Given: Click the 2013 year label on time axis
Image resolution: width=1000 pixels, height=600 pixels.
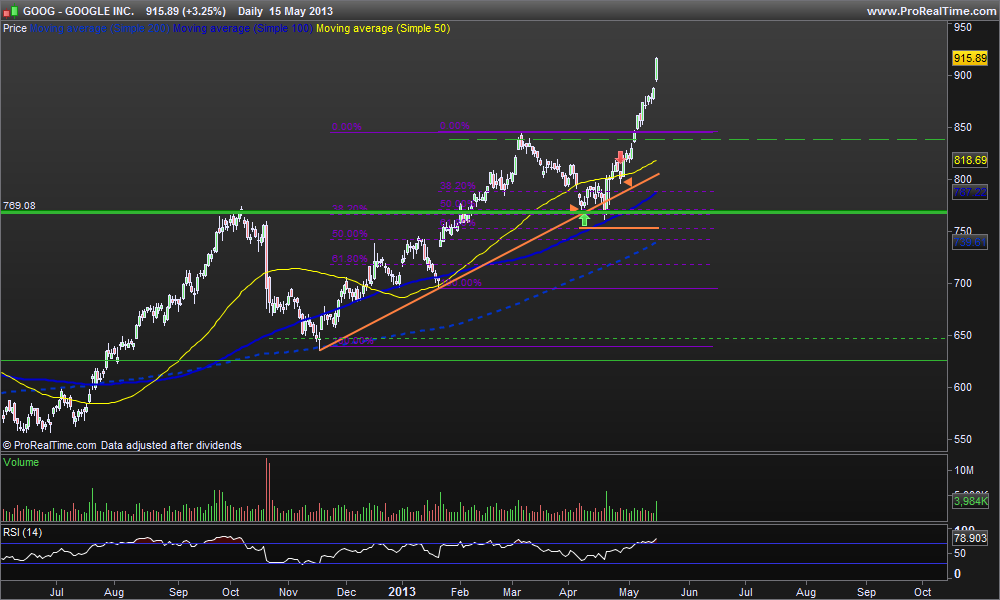Looking at the screenshot, I should [x=402, y=592].
